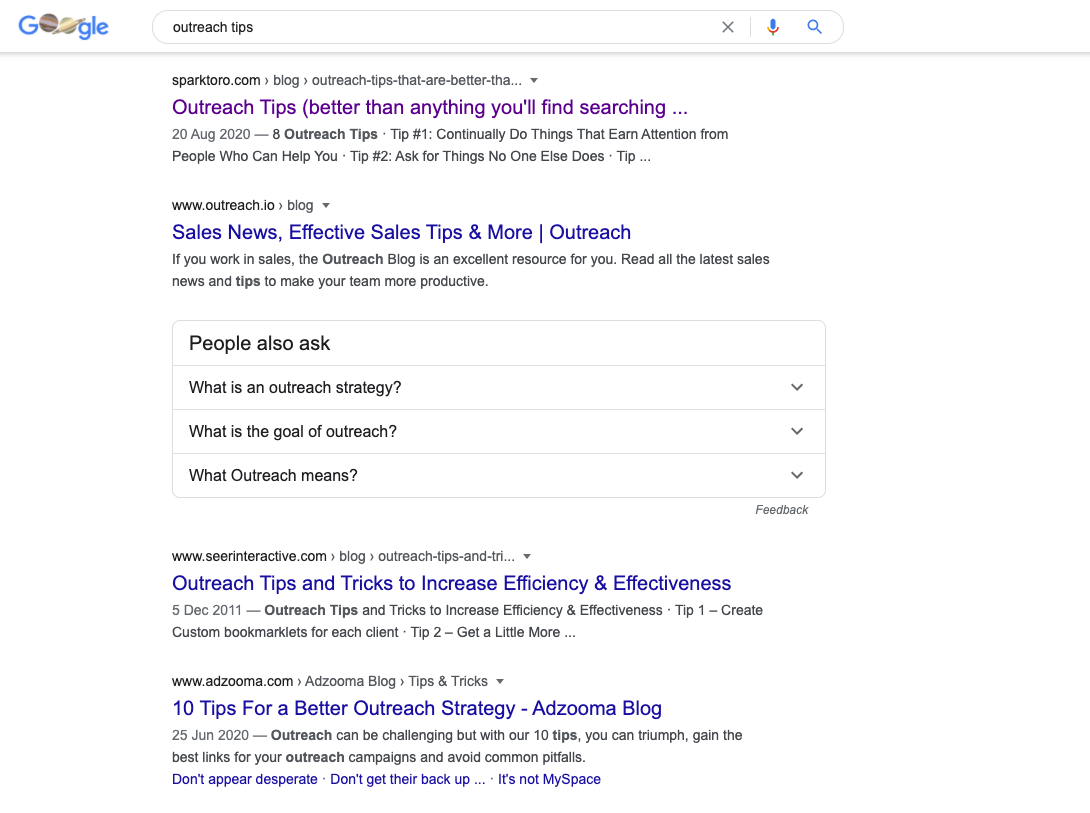Open 10 Tips Adzooma Blog result
Screen dimensions: 1090x813
point(416,708)
